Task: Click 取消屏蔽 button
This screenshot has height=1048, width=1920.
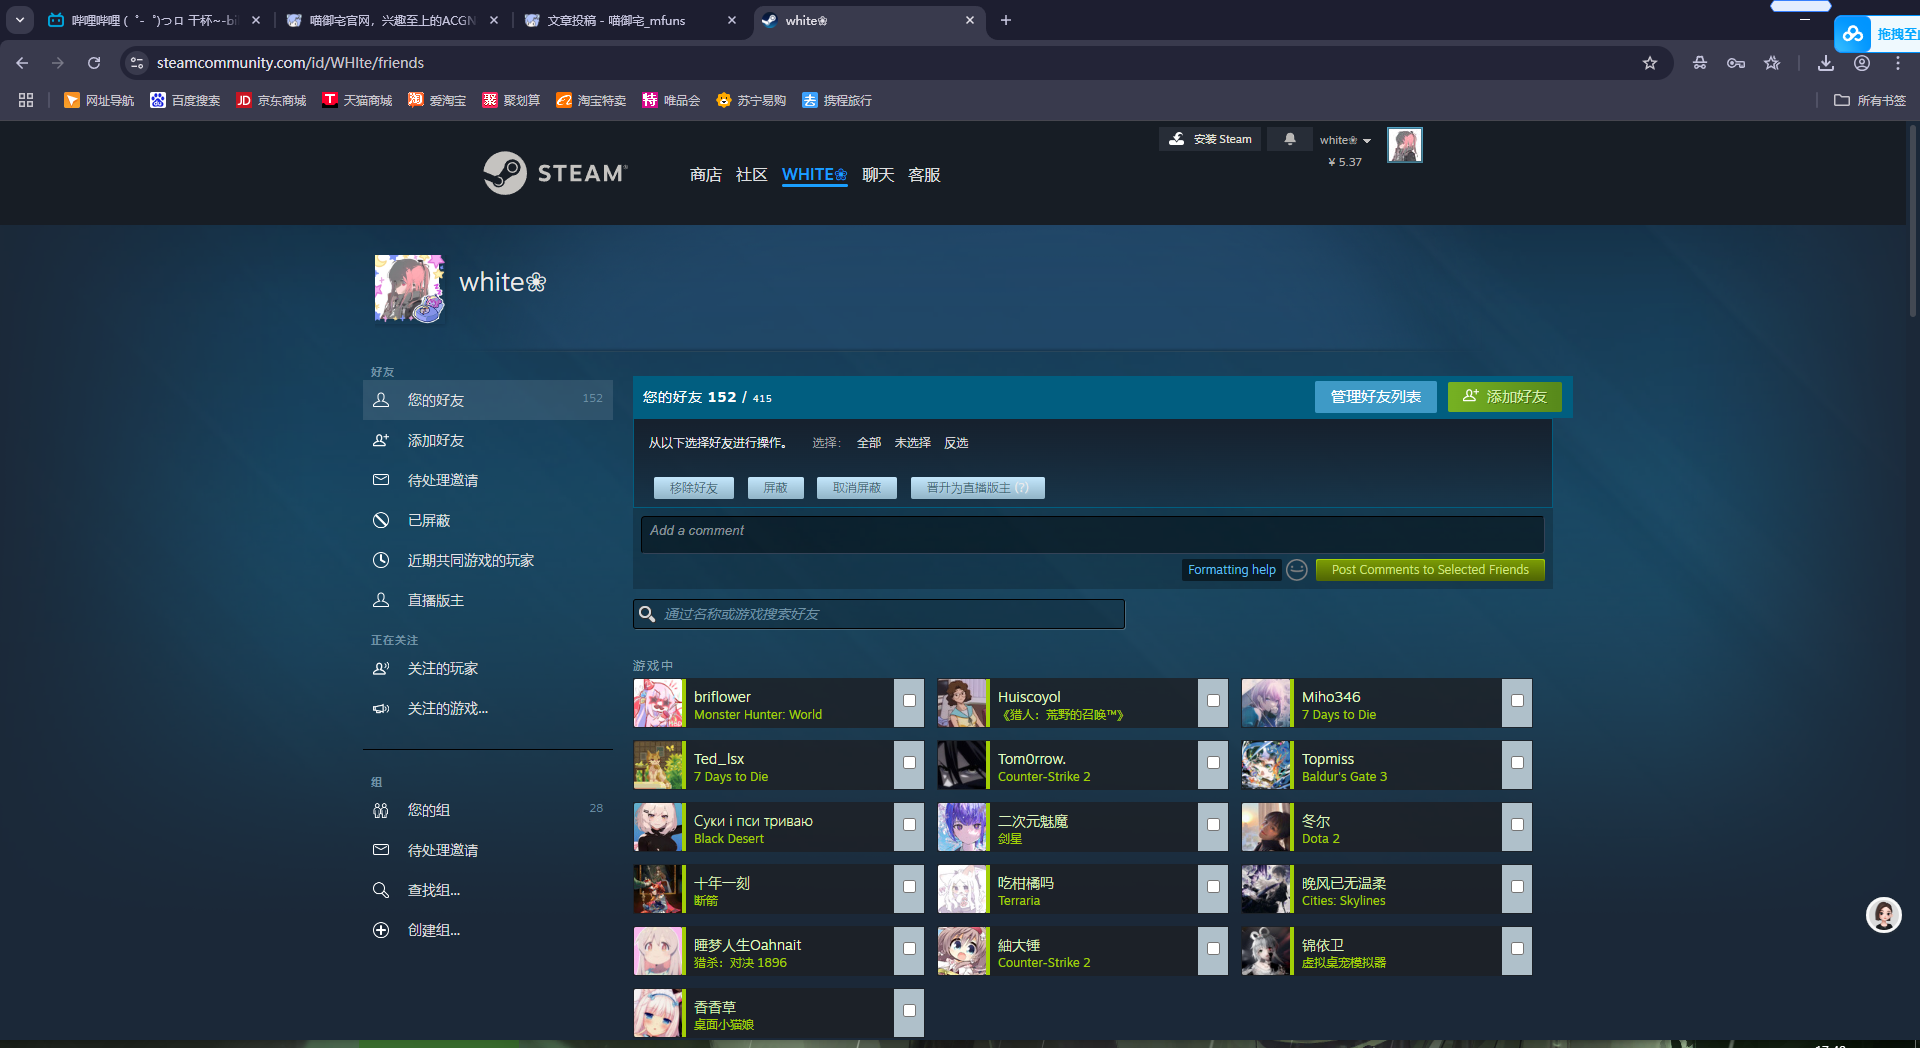Action: click(x=857, y=488)
